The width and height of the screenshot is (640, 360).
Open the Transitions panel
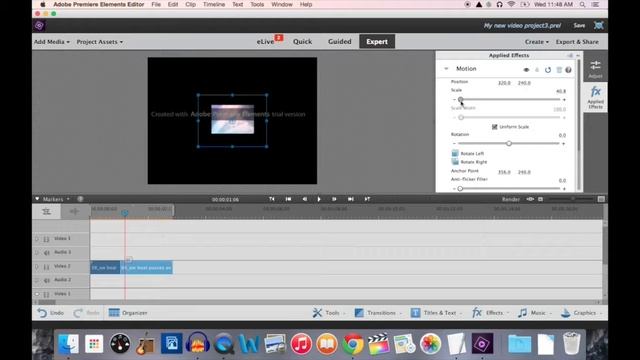click(378, 313)
